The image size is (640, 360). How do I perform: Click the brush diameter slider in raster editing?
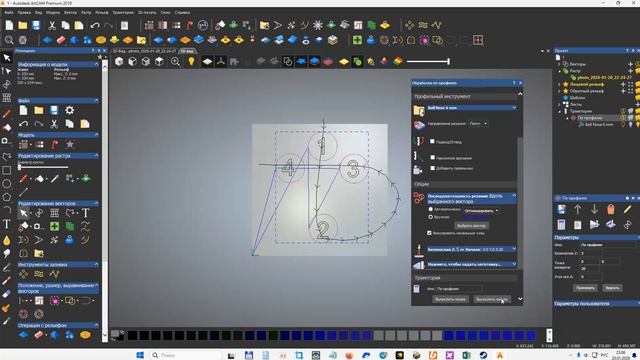(43, 167)
